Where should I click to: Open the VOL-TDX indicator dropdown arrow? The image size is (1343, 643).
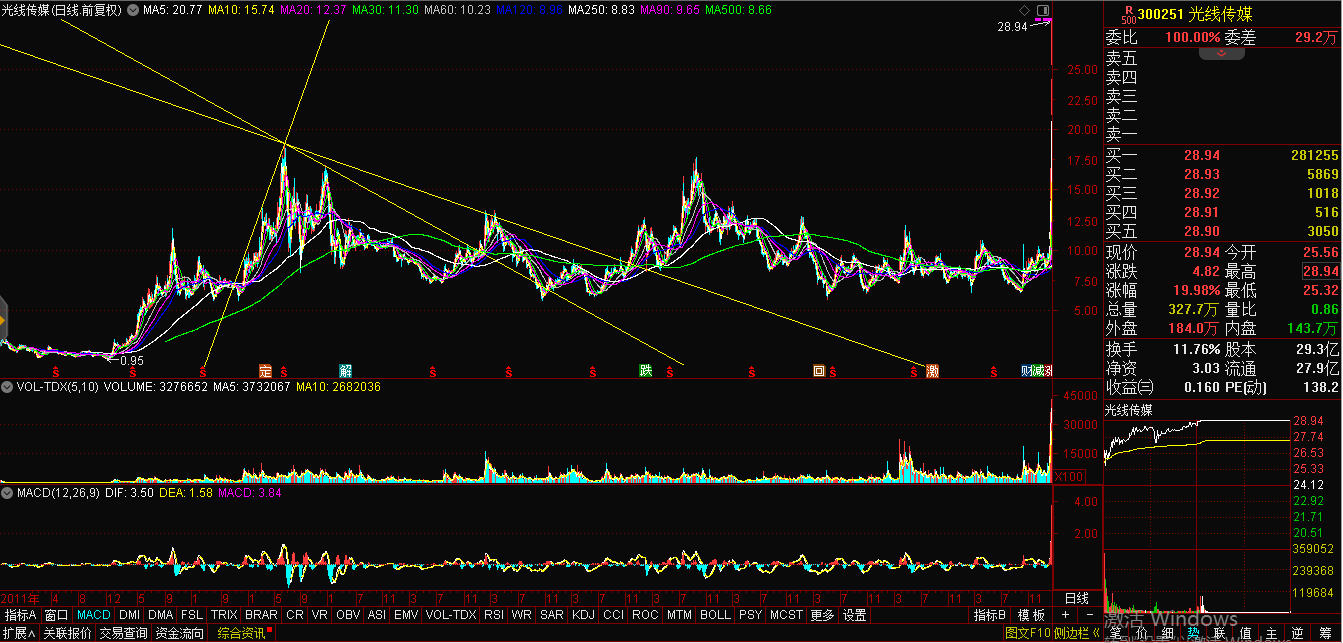coord(6,384)
